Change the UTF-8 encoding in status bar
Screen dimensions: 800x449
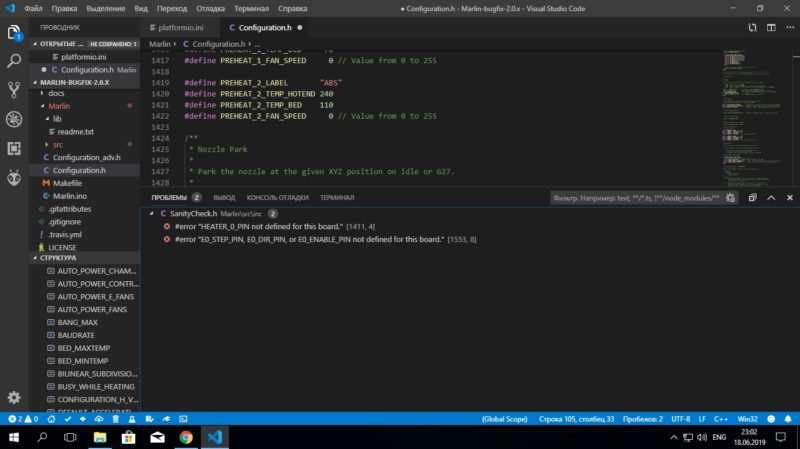point(681,419)
